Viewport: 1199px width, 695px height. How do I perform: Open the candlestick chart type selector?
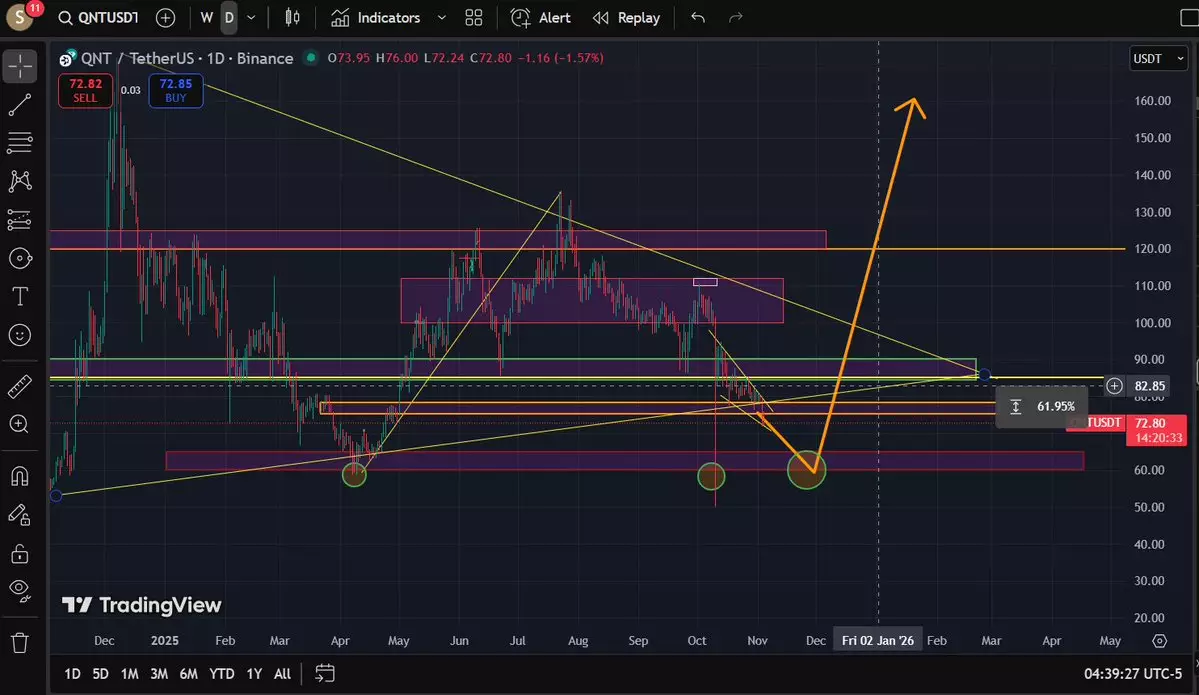pos(292,18)
